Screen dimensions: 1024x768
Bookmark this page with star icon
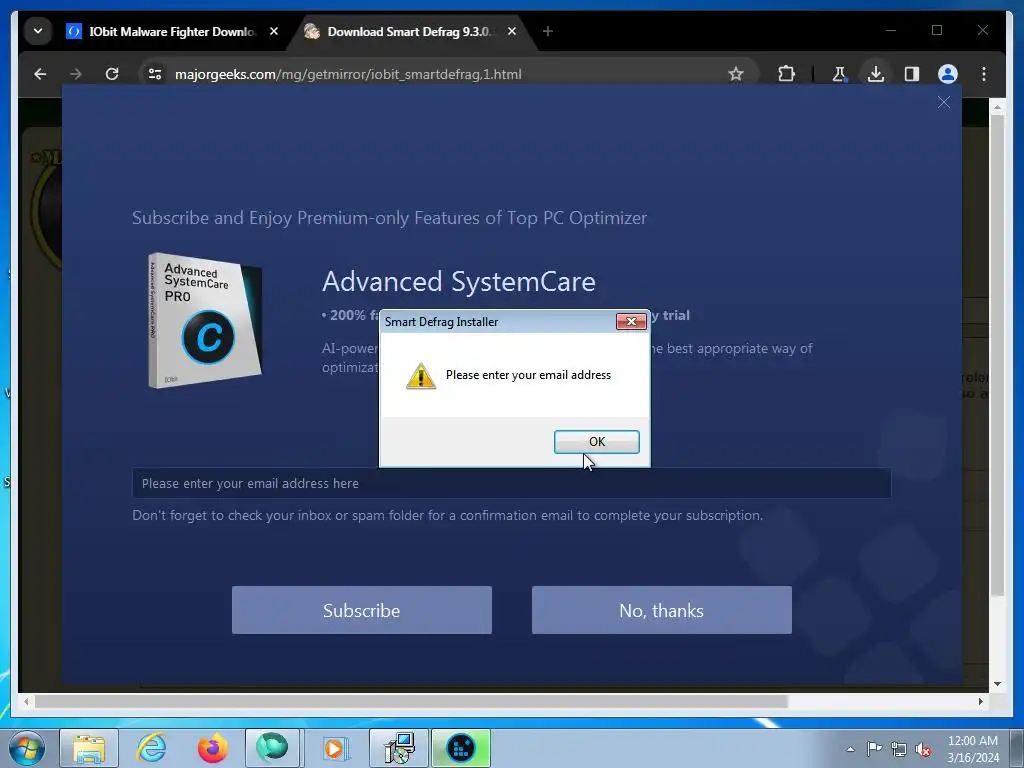(x=736, y=74)
